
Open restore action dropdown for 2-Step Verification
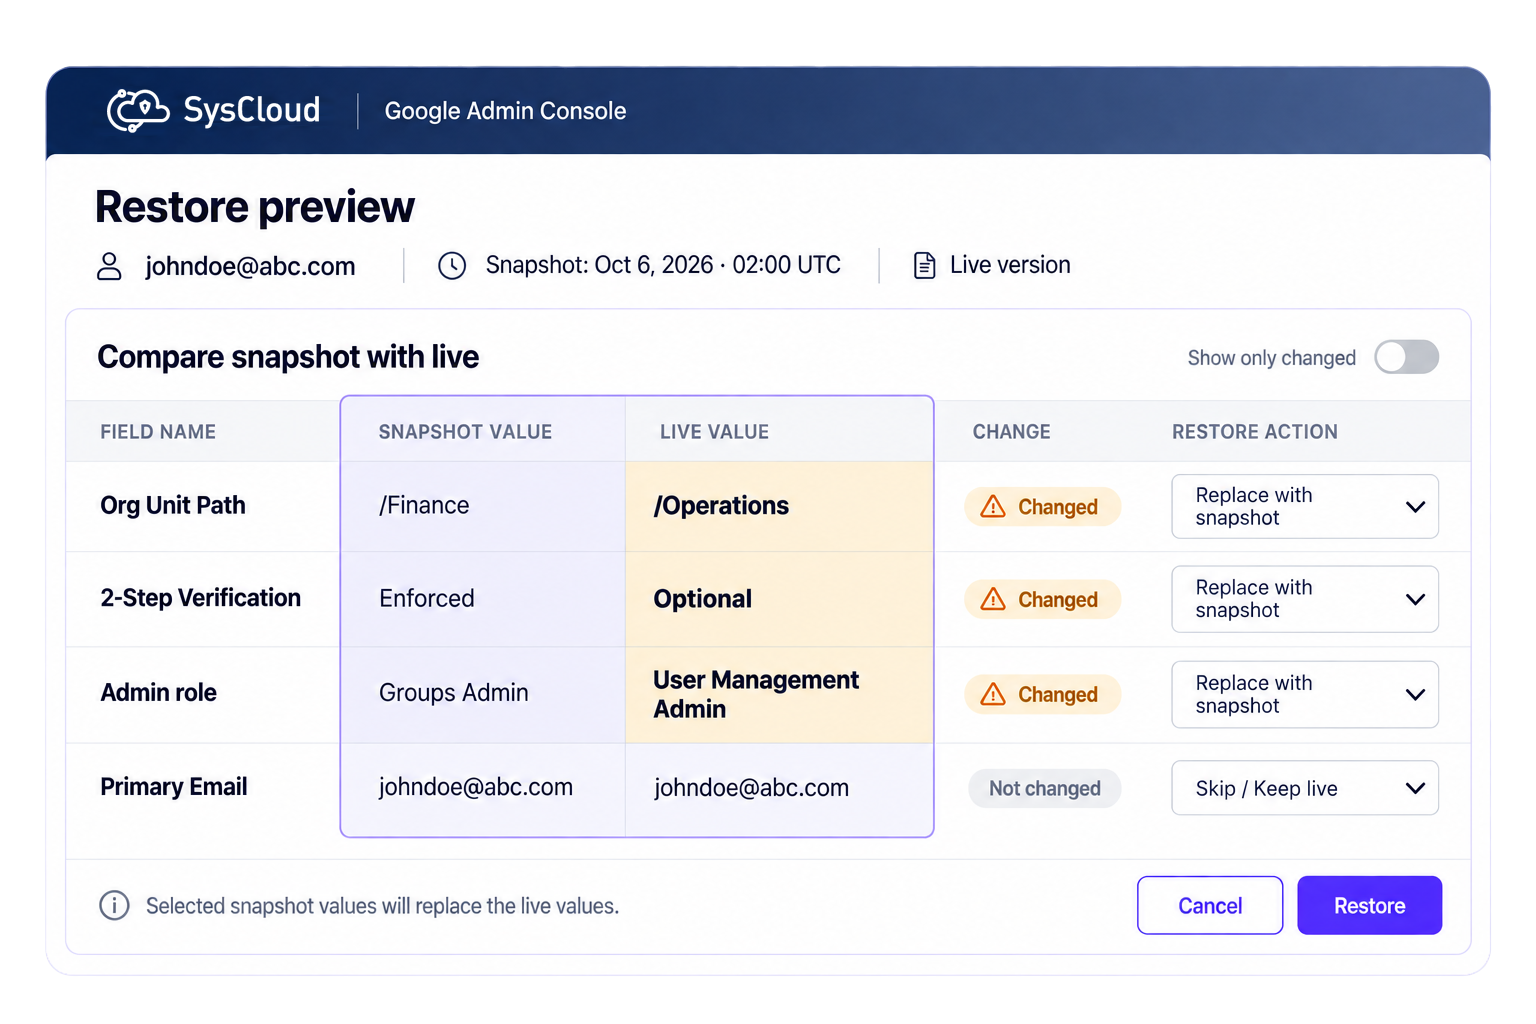[1305, 599]
